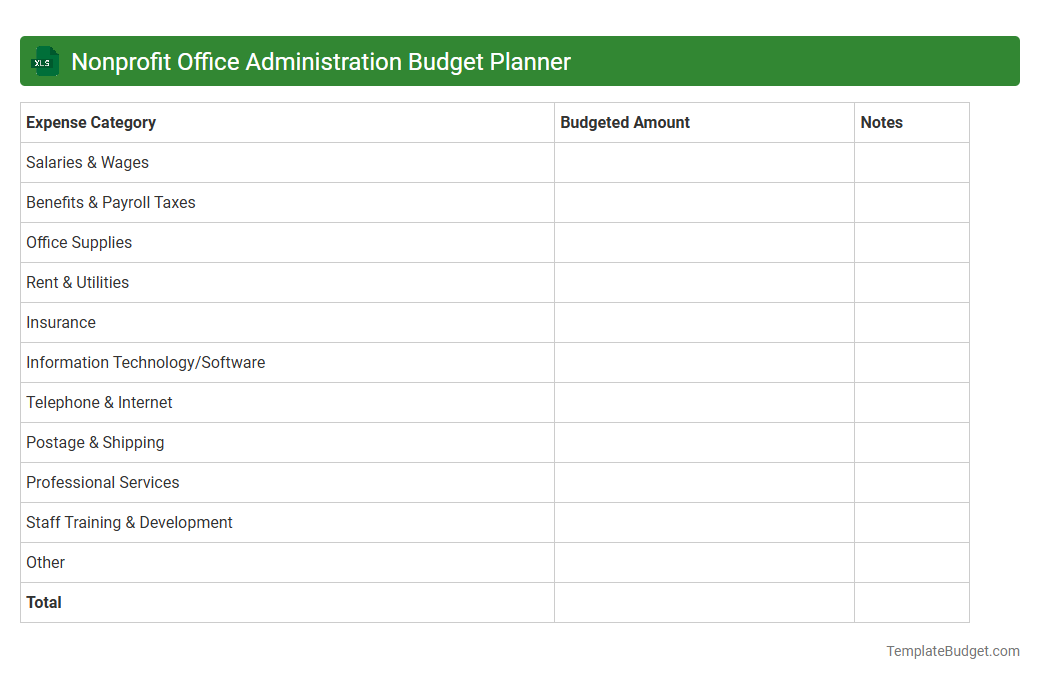Select the Total row label
Image resolution: width=1040 pixels, height=680 pixels.
tap(44, 602)
